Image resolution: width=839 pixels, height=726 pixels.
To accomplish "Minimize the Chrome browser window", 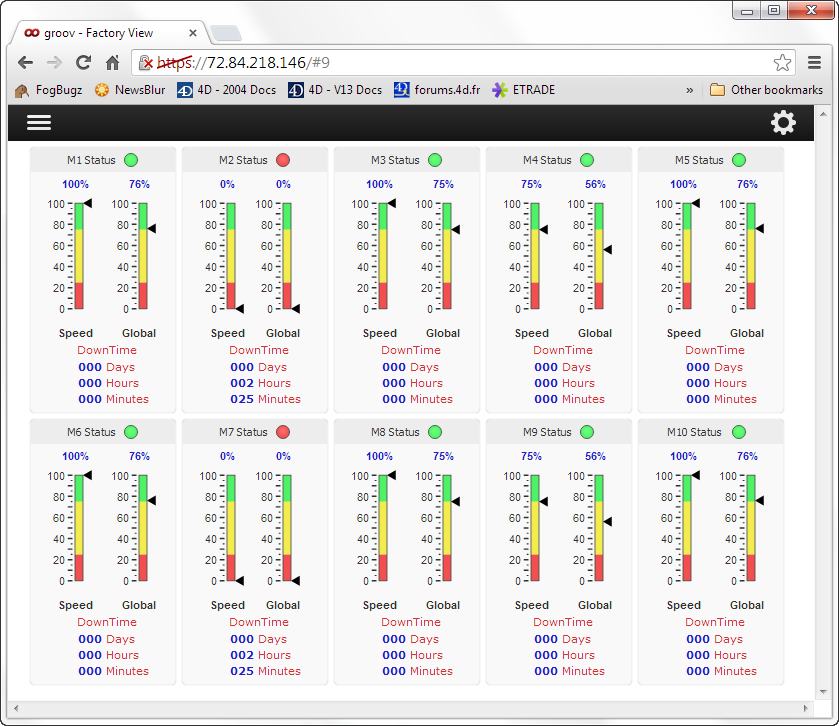I will coord(747,11).
